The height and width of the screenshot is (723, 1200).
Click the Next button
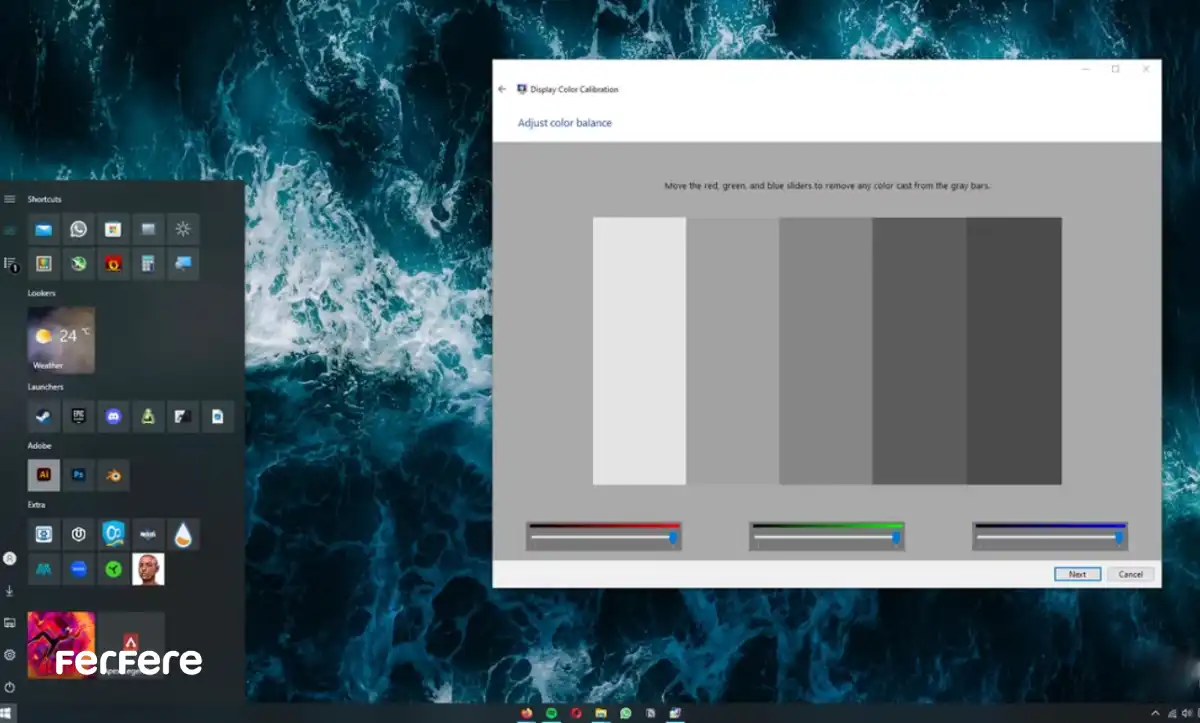click(x=1077, y=574)
